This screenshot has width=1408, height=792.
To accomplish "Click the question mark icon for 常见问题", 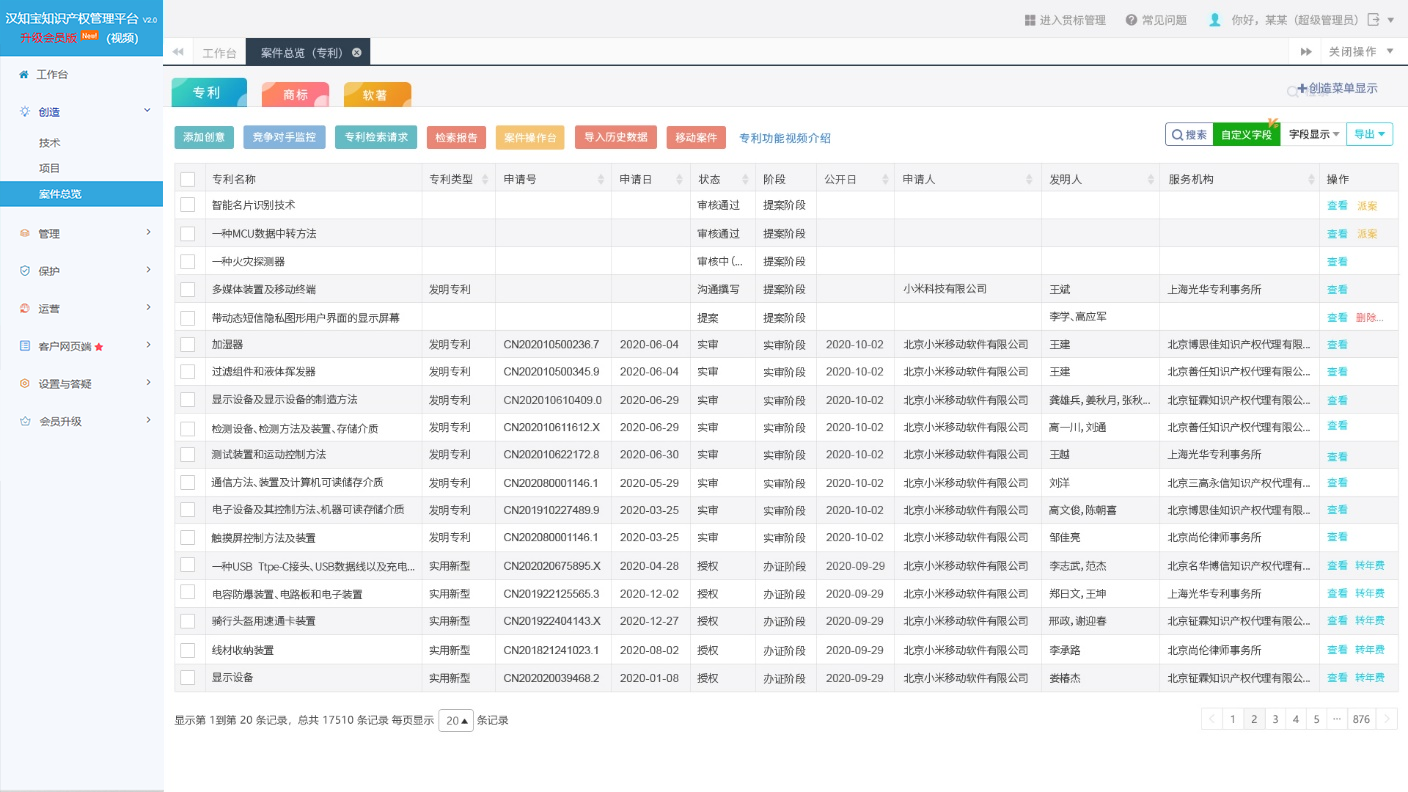I will [1131, 20].
